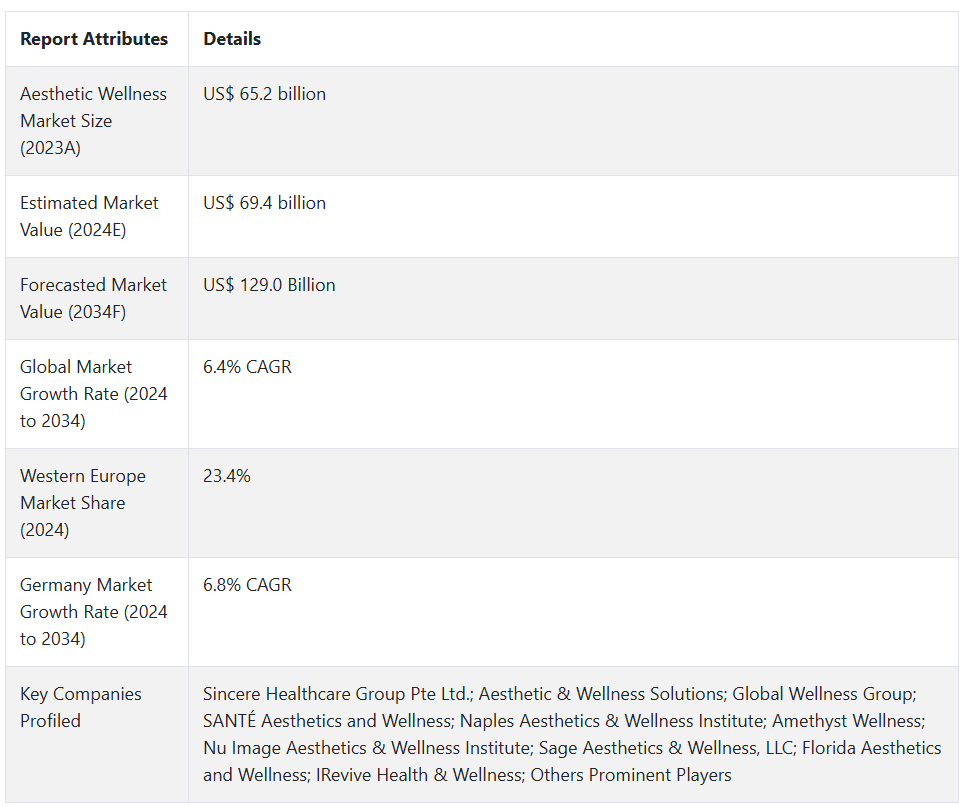Click the Others Prominent Players text

(631, 775)
